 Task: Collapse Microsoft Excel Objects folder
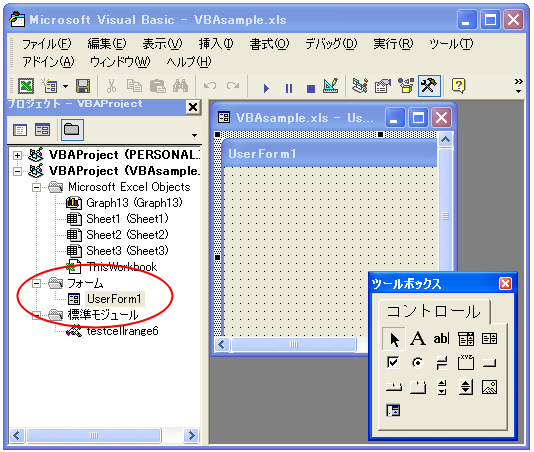pyautogui.click(x=36, y=187)
